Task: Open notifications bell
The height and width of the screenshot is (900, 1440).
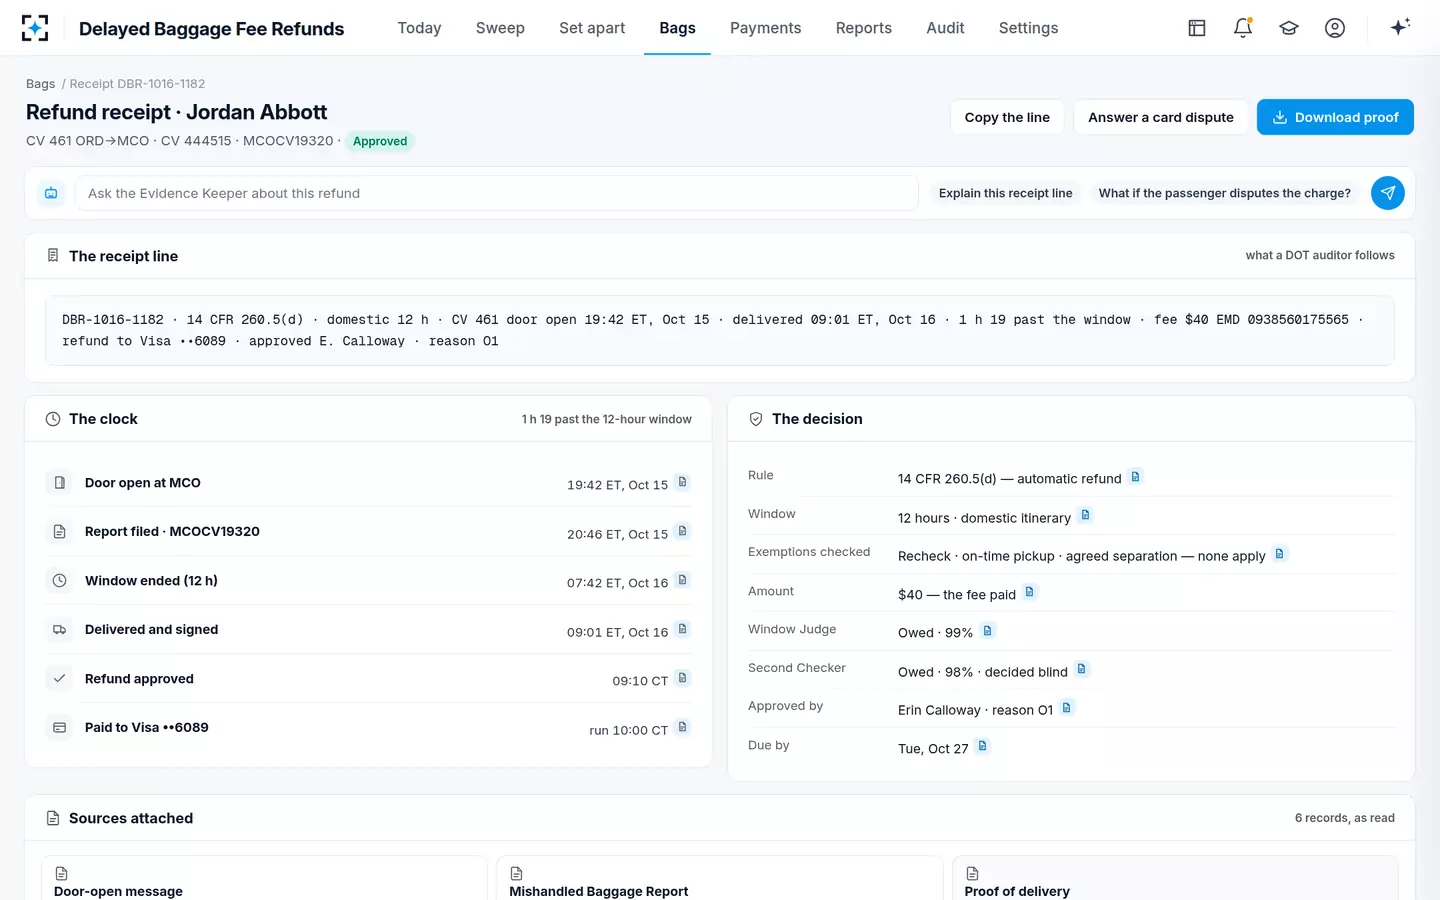Action: (1243, 28)
